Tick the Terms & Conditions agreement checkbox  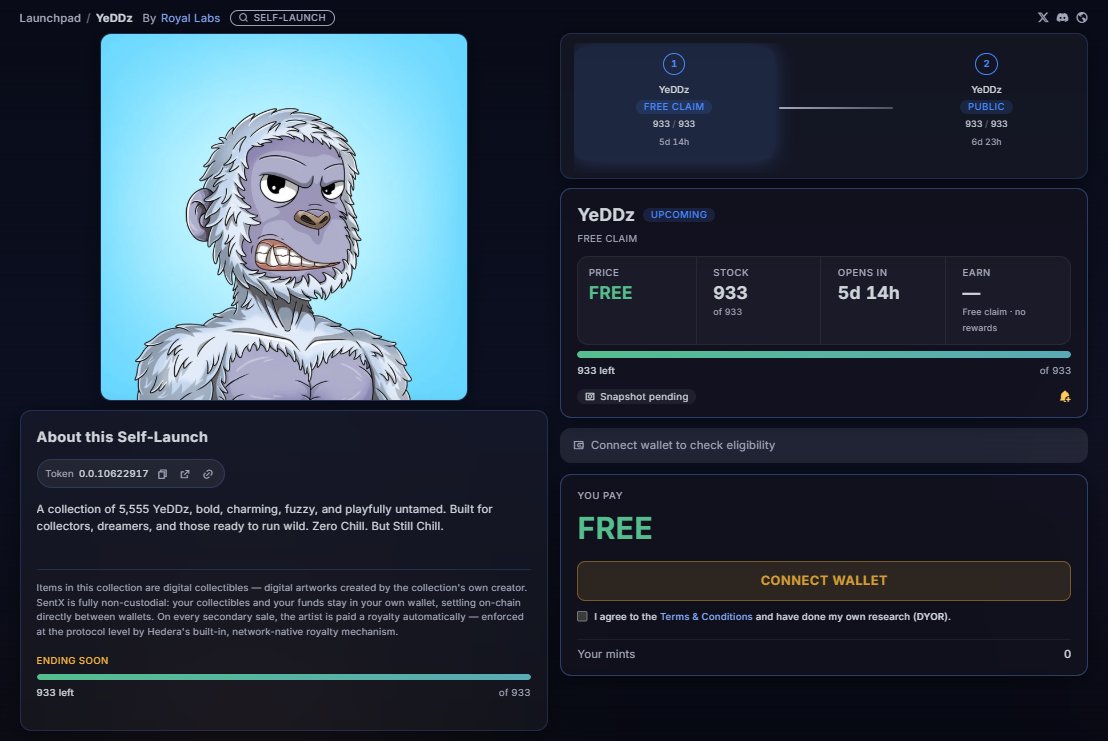582,617
